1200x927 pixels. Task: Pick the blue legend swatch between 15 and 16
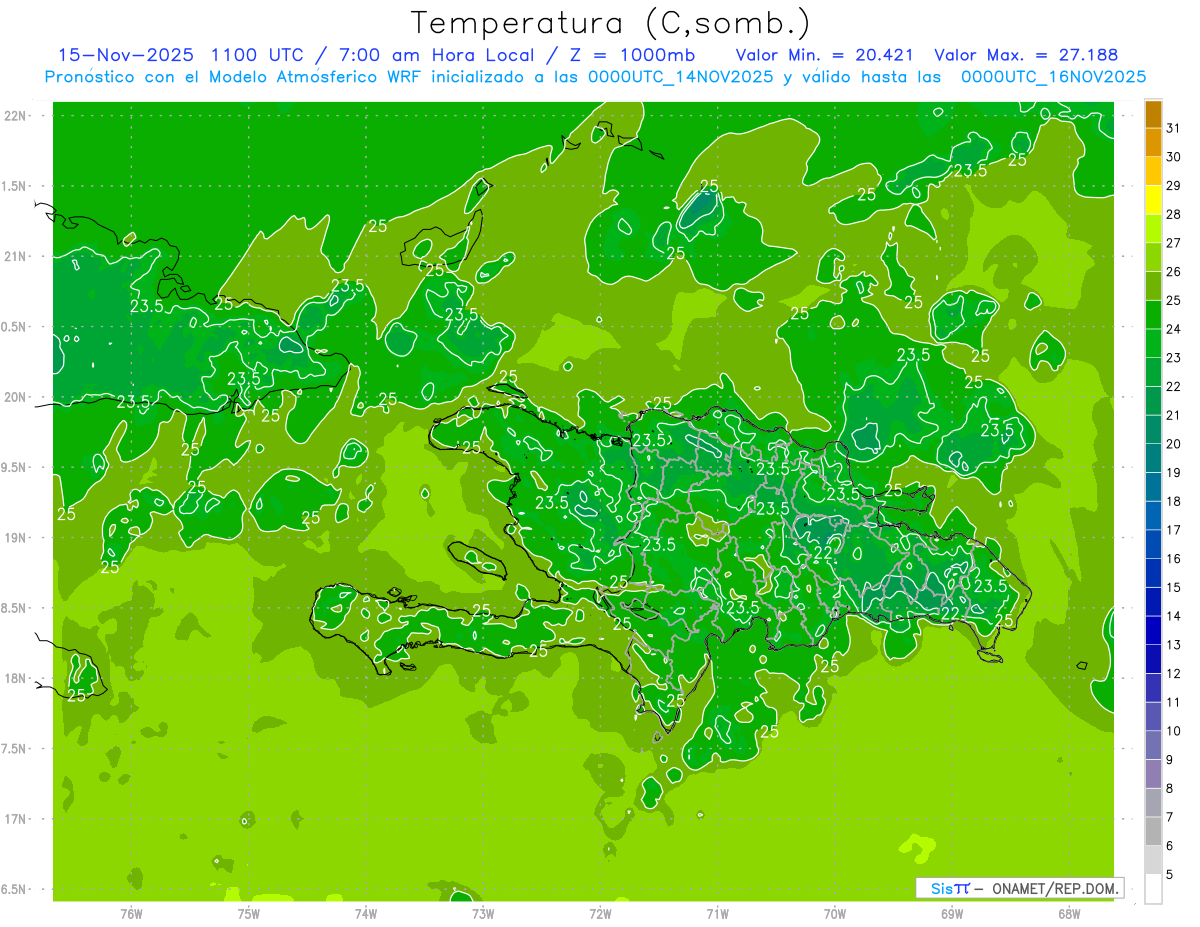1153,574
